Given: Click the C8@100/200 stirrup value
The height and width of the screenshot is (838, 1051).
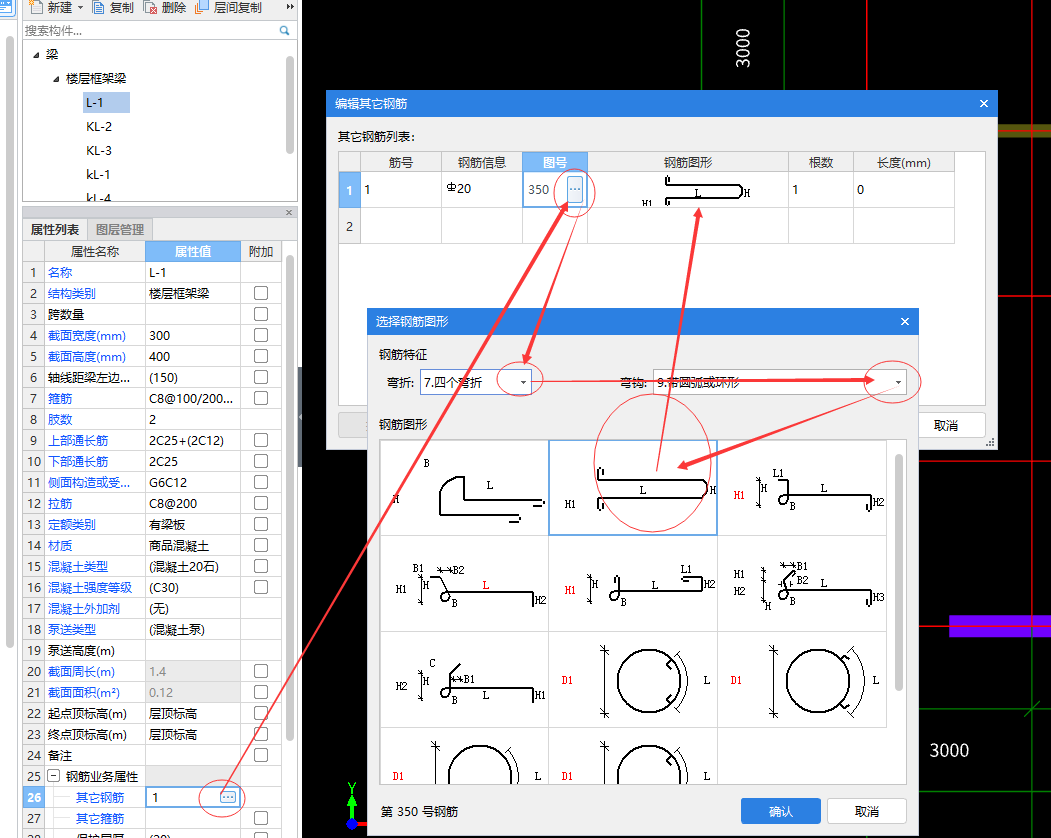Looking at the screenshot, I should click(192, 398).
